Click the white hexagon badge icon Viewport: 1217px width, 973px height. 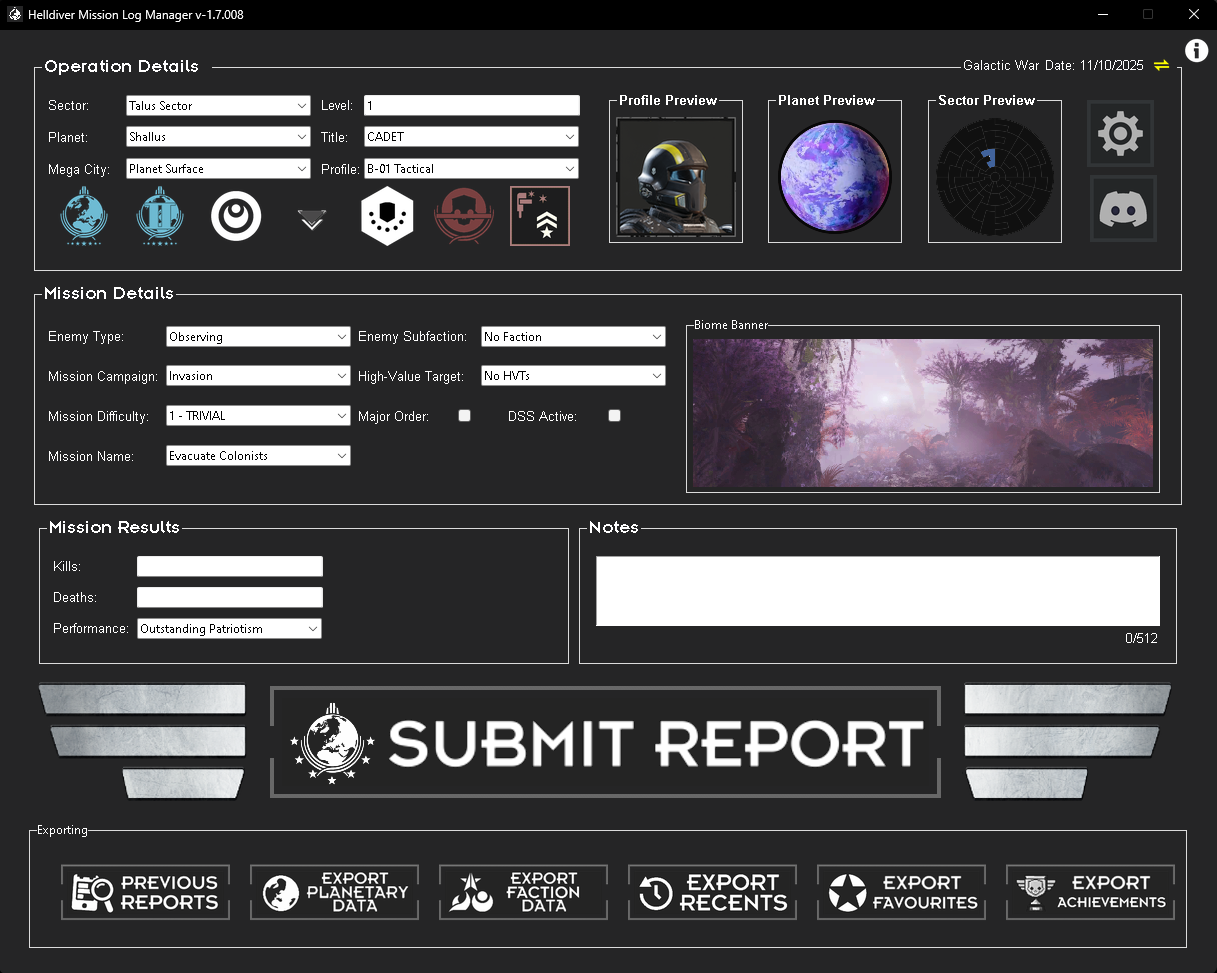pos(387,216)
